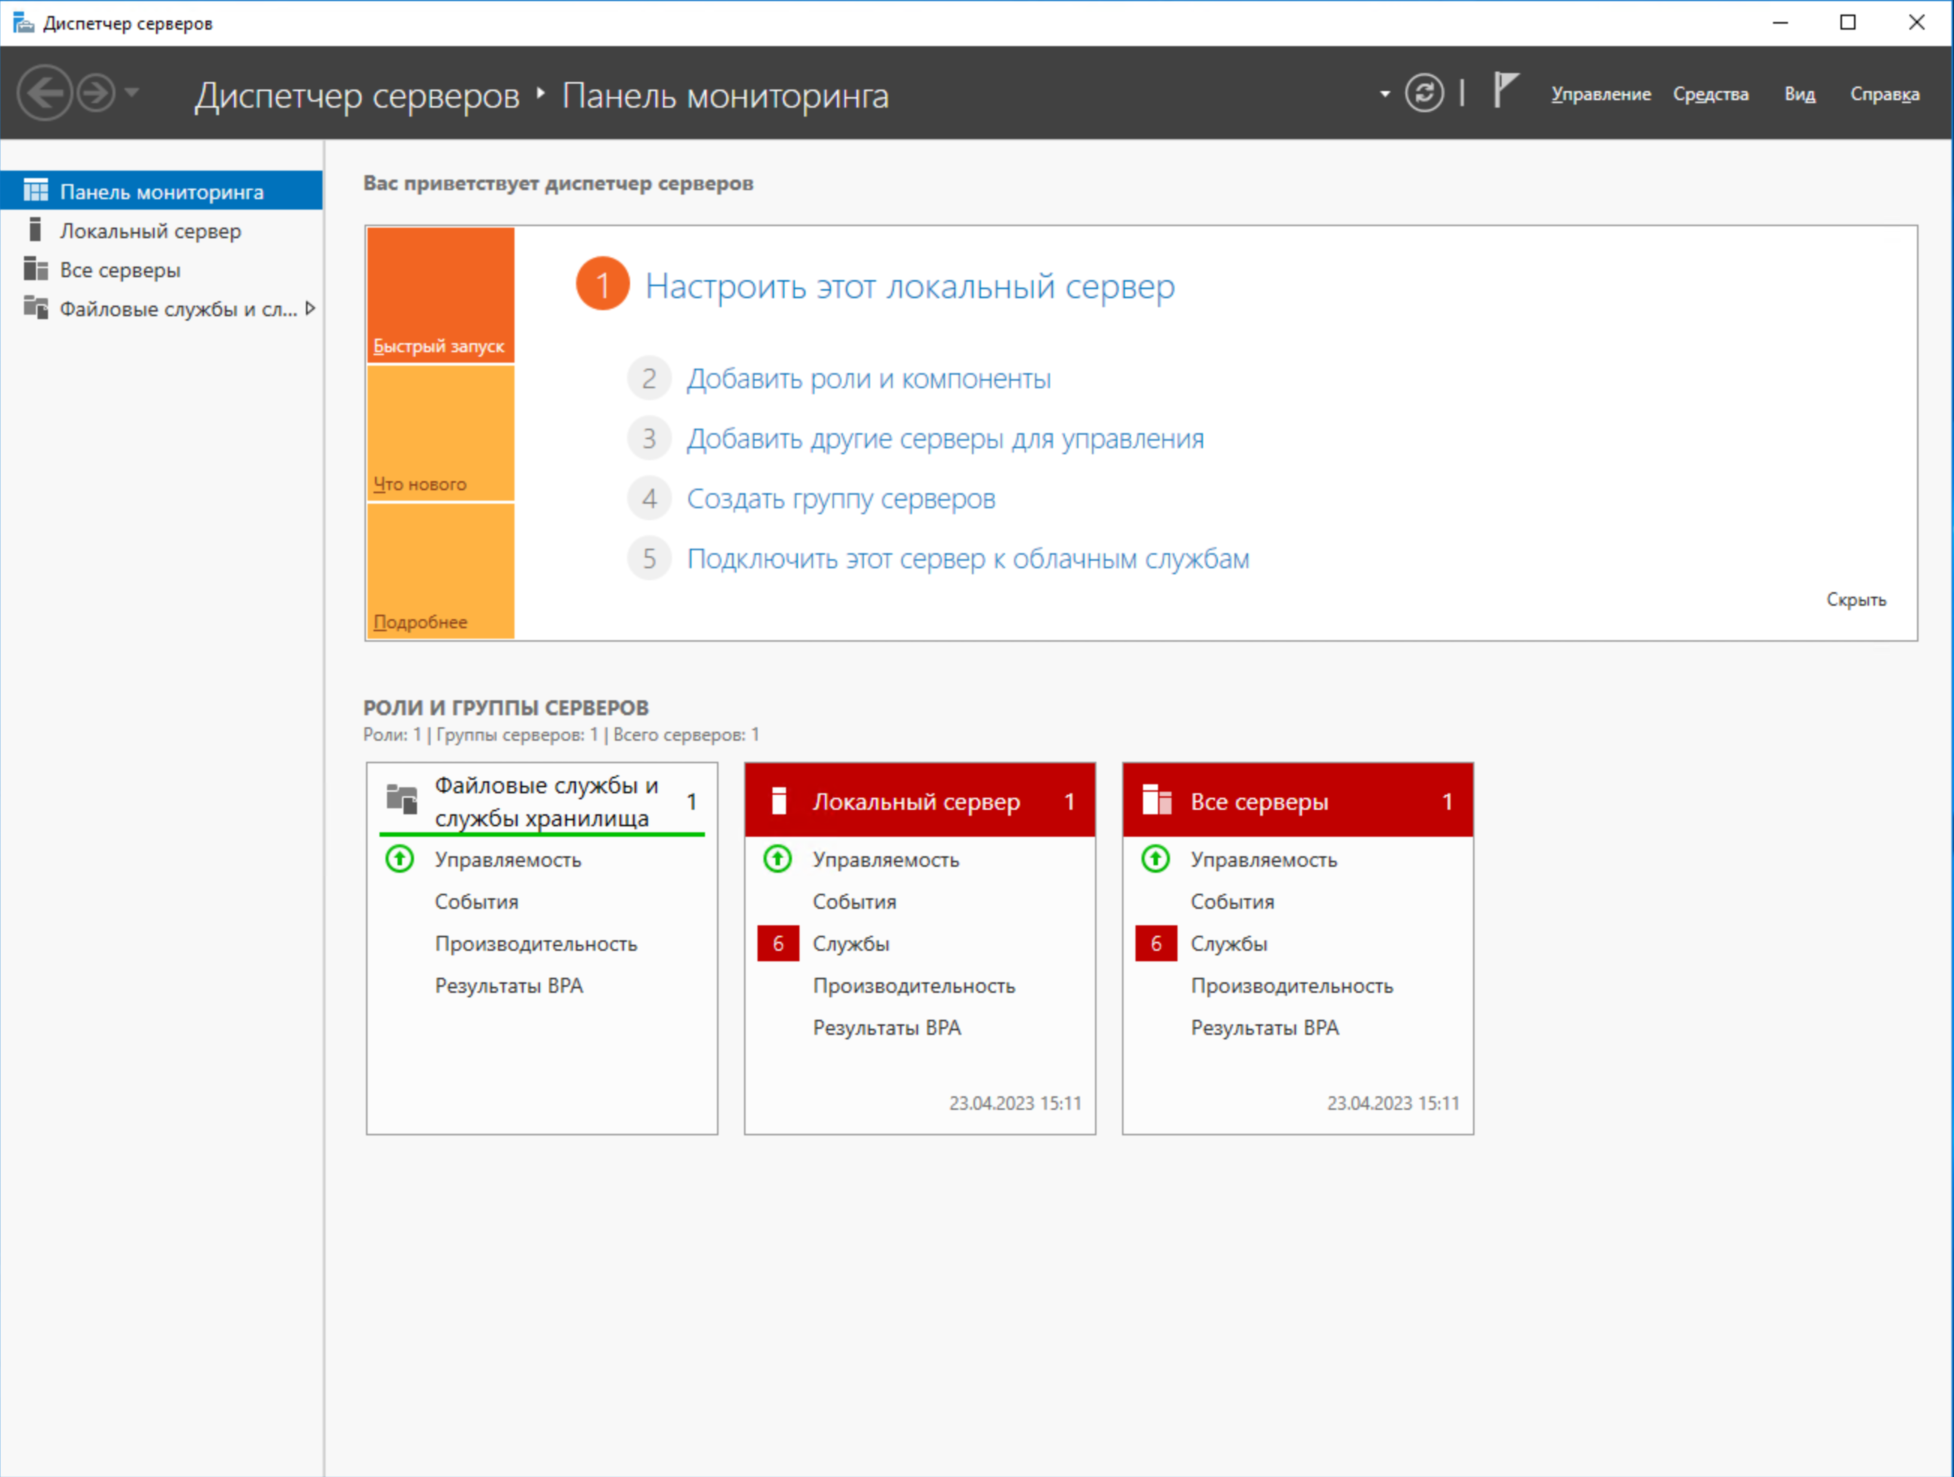Select the orange Быстрый запуск tile
This screenshot has height=1477, width=1954.
(x=440, y=294)
